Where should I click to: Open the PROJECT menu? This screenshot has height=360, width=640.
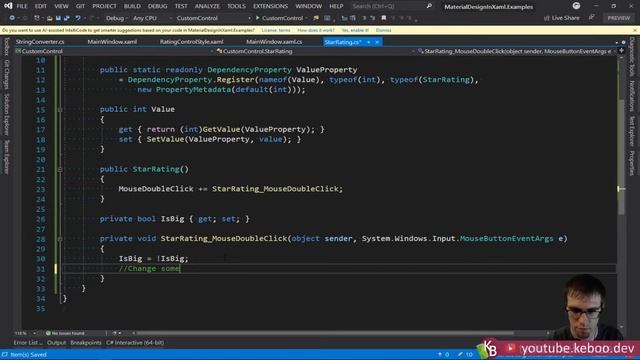tap(104, 6)
